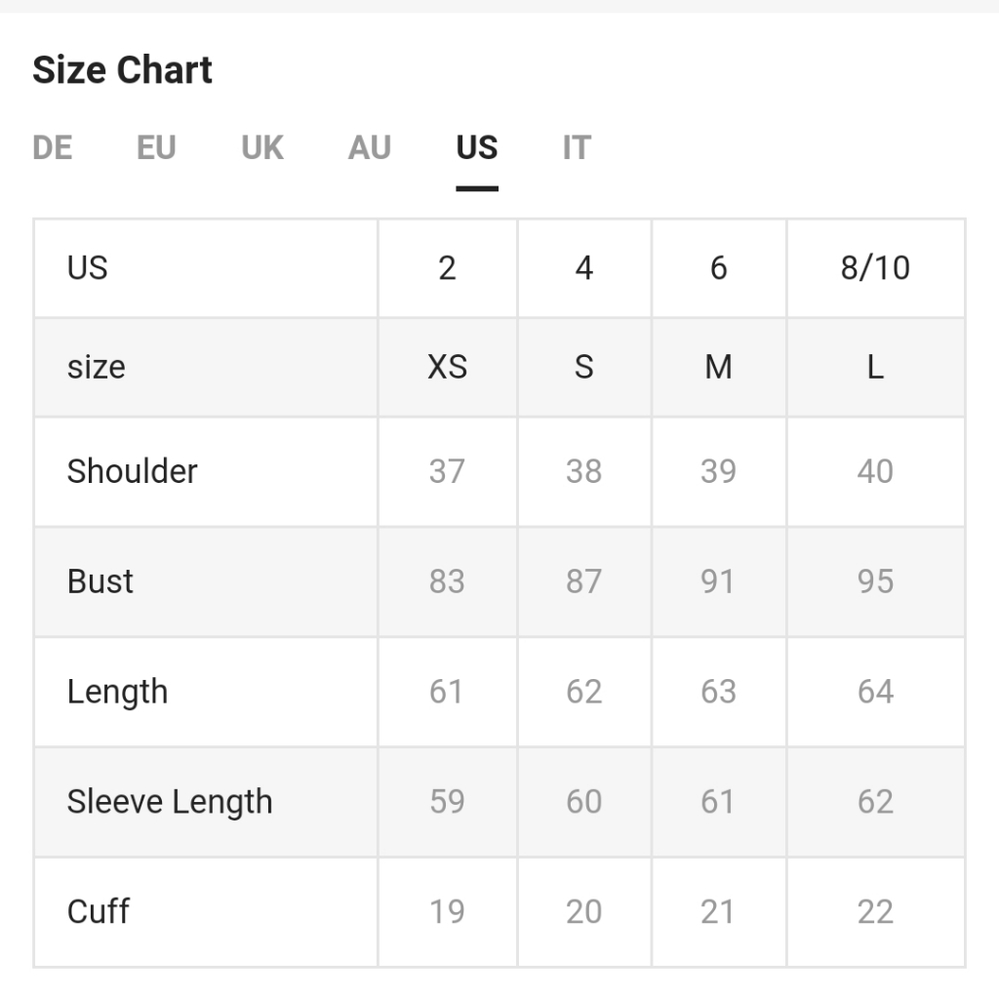The height and width of the screenshot is (1000, 999).
Task: Switch to the IT size tab
Action: click(577, 148)
